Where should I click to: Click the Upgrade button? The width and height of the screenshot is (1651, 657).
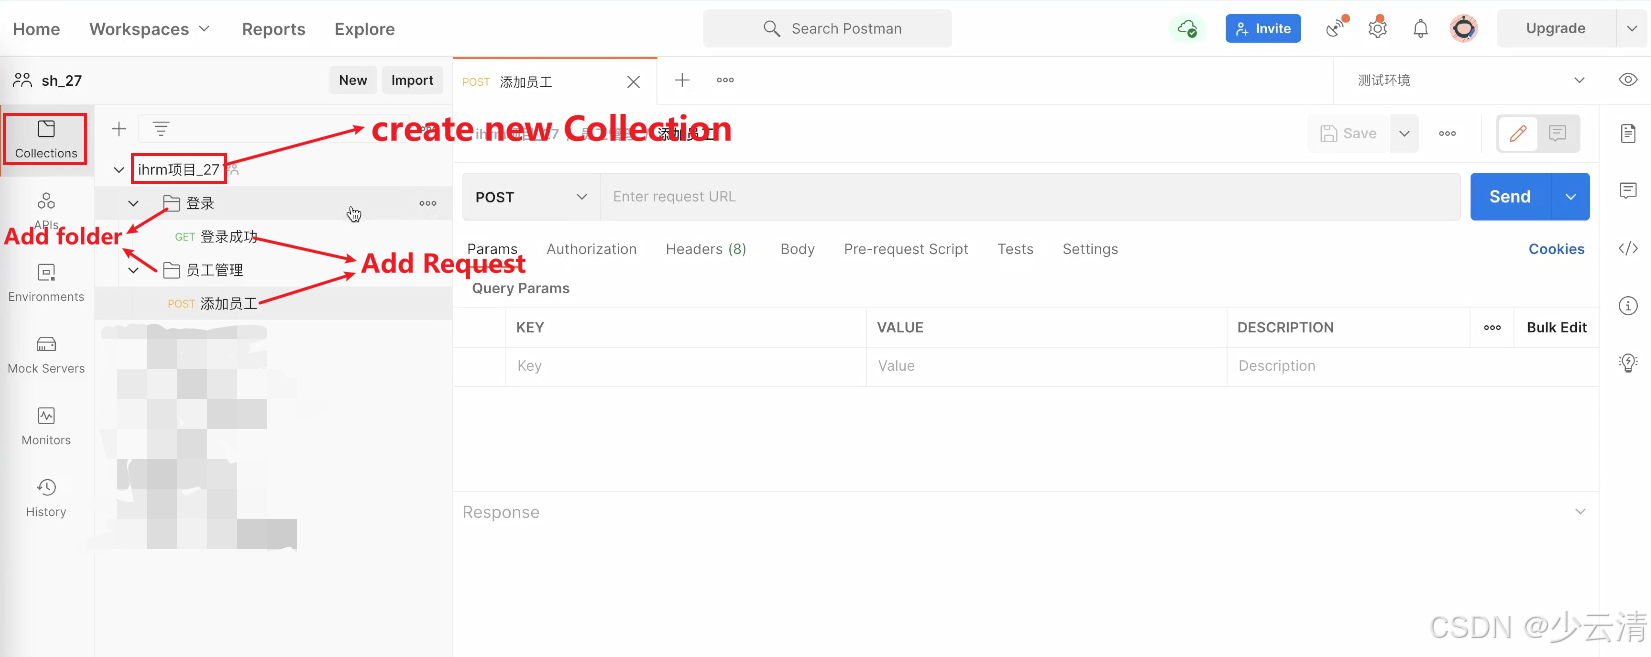click(1556, 28)
